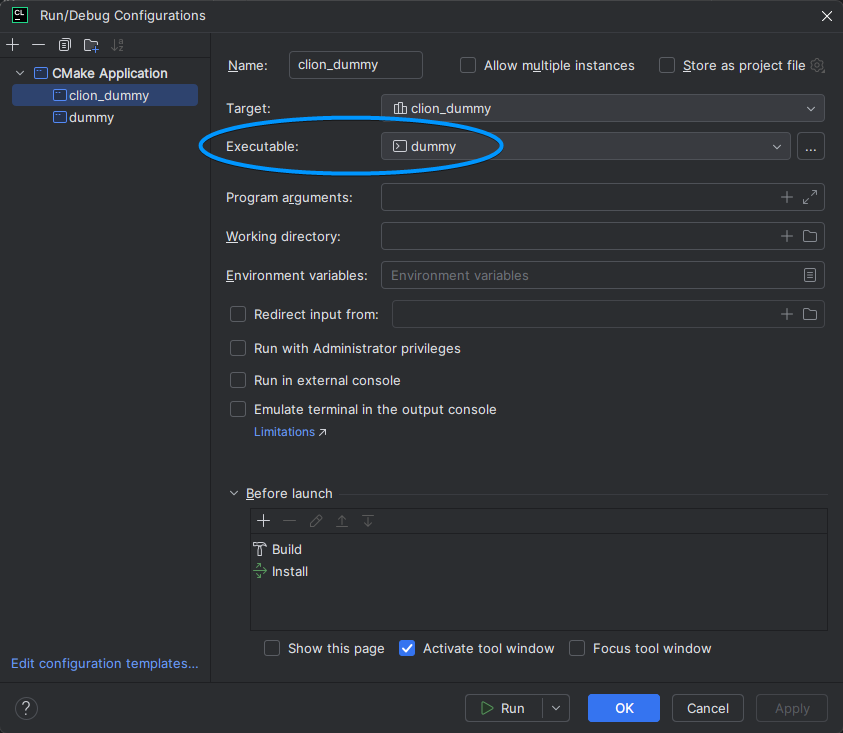Add a Before launch task with plus icon

[x=264, y=521]
